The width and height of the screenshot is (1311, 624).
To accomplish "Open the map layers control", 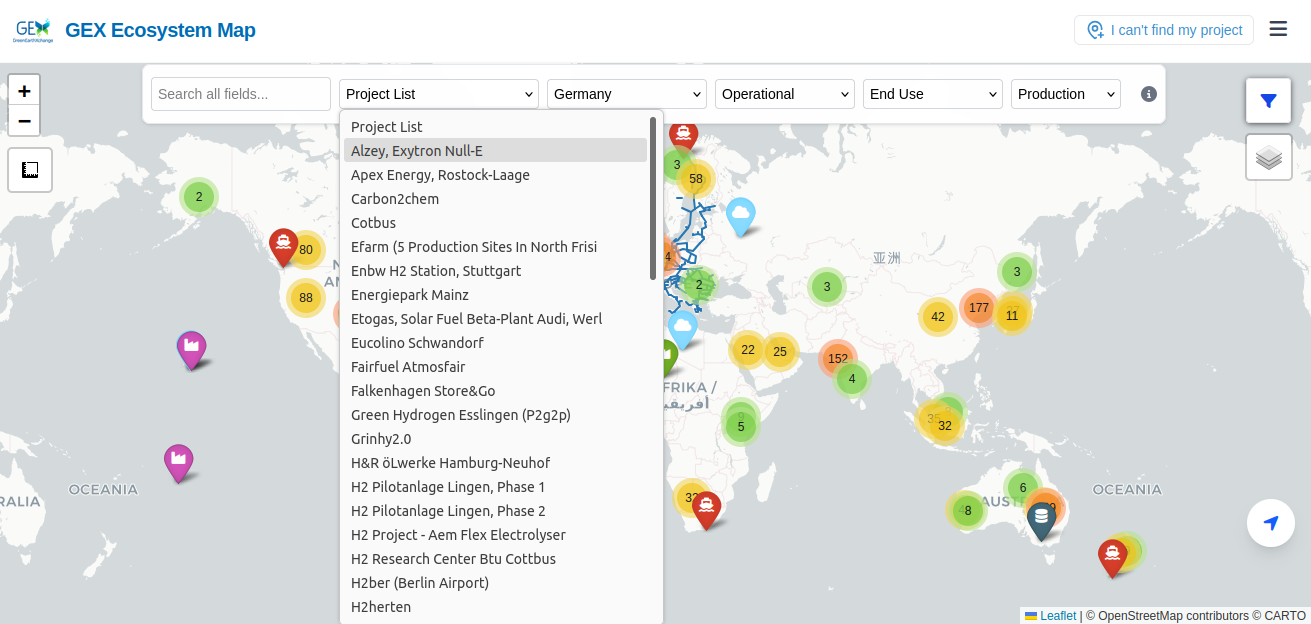I will pos(1268,157).
